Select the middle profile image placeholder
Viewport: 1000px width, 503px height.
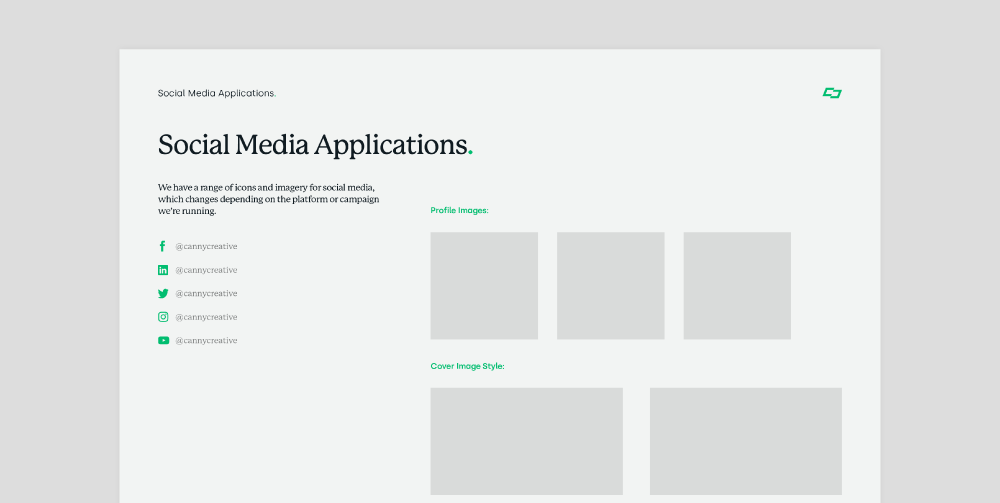pos(610,286)
